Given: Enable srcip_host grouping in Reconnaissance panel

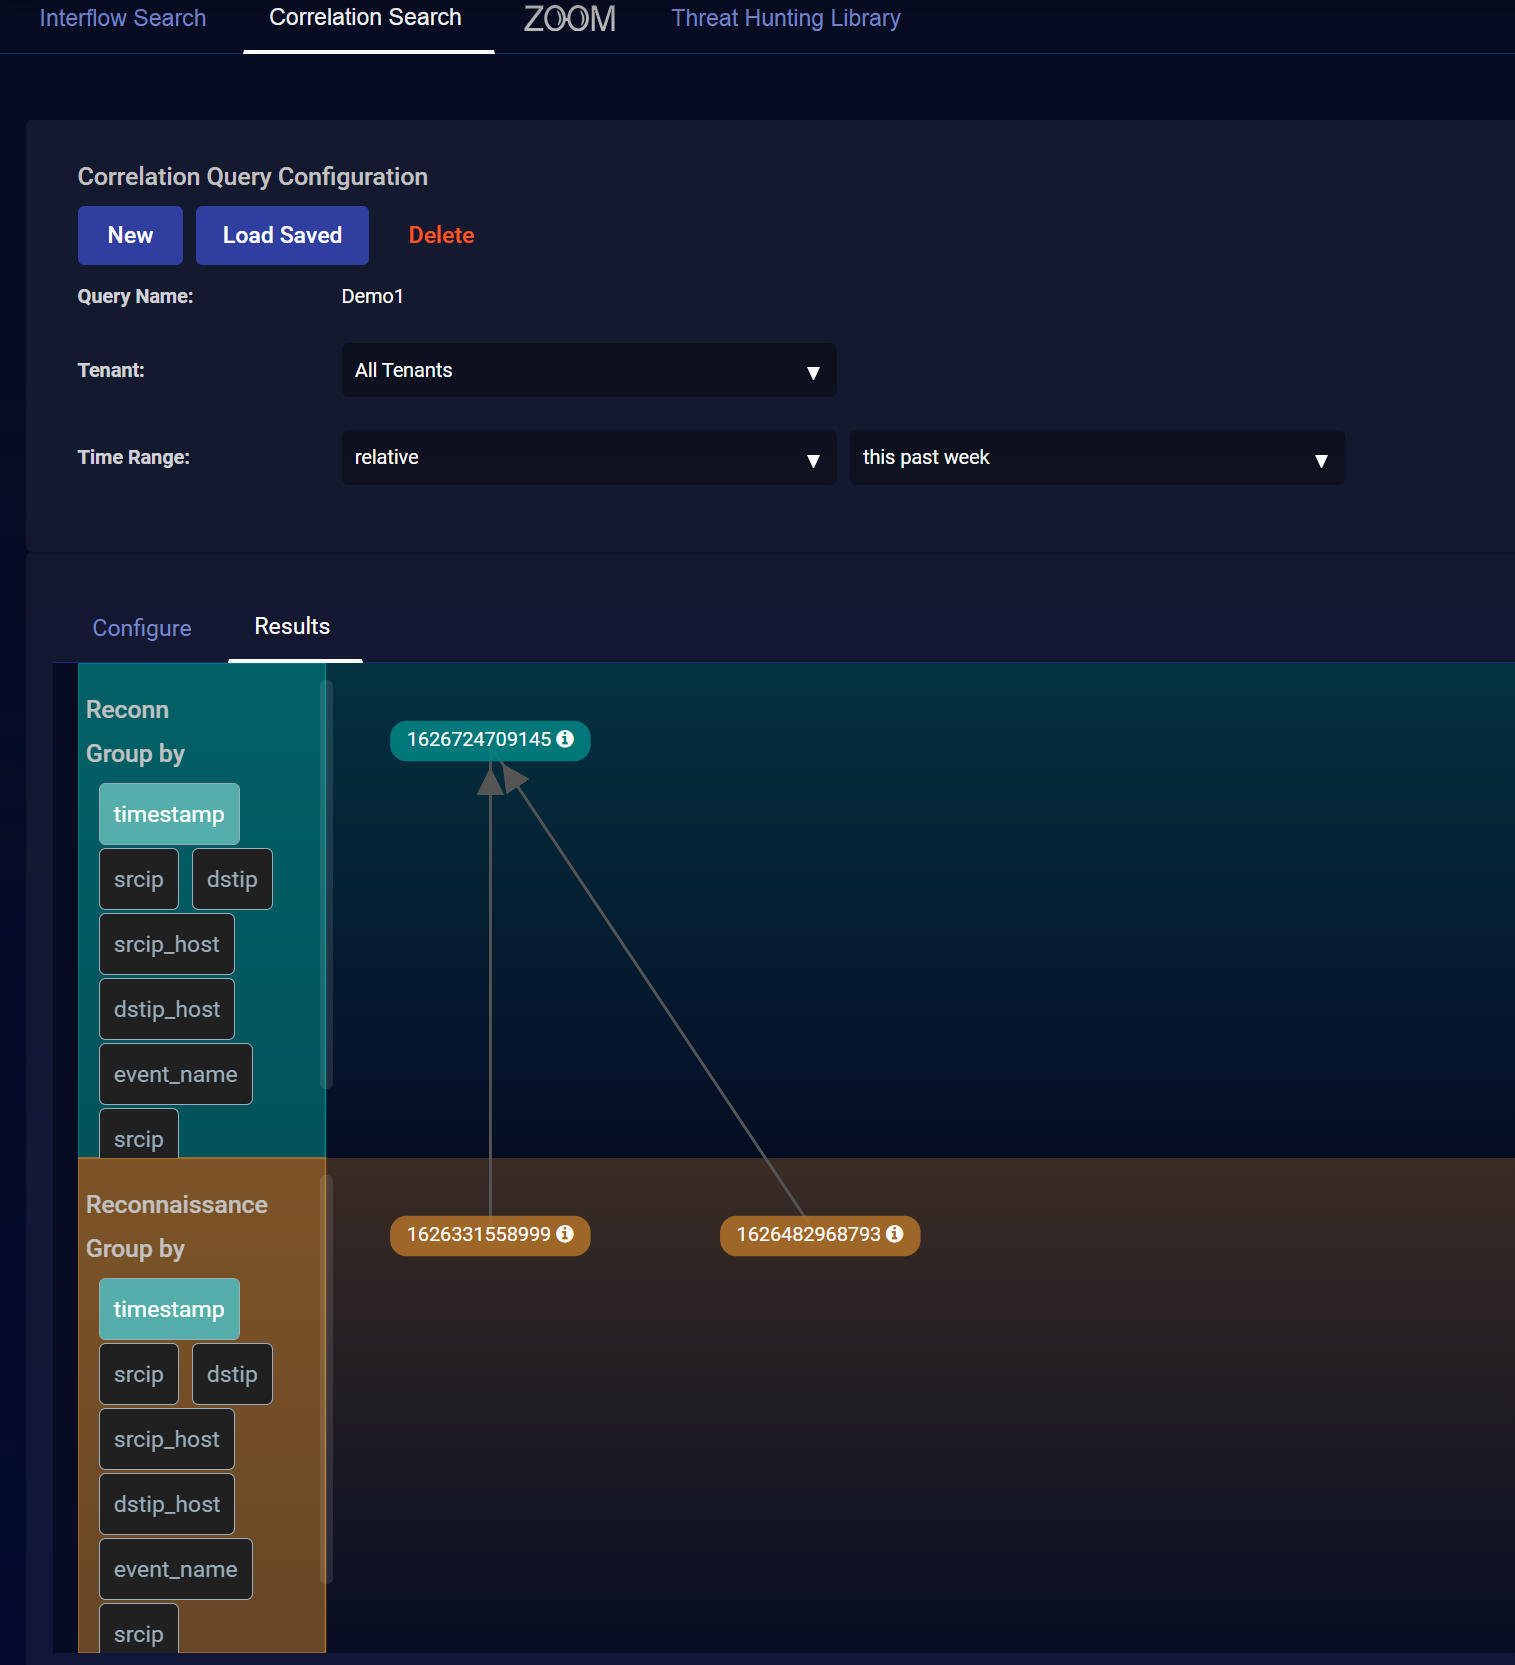Looking at the screenshot, I should pos(167,1439).
